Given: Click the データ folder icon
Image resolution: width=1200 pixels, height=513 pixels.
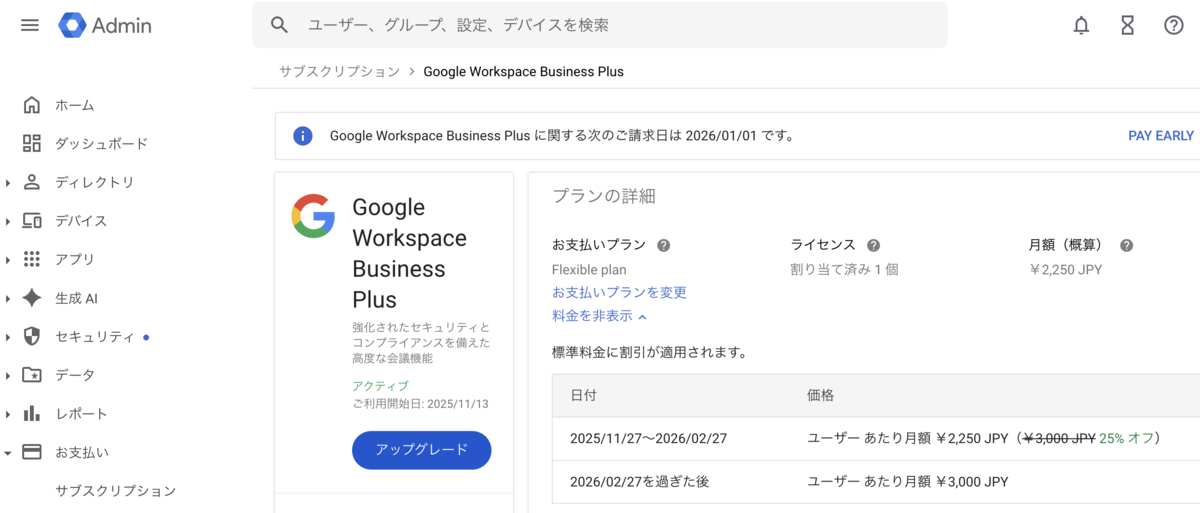Looking at the screenshot, I should click(x=32, y=375).
